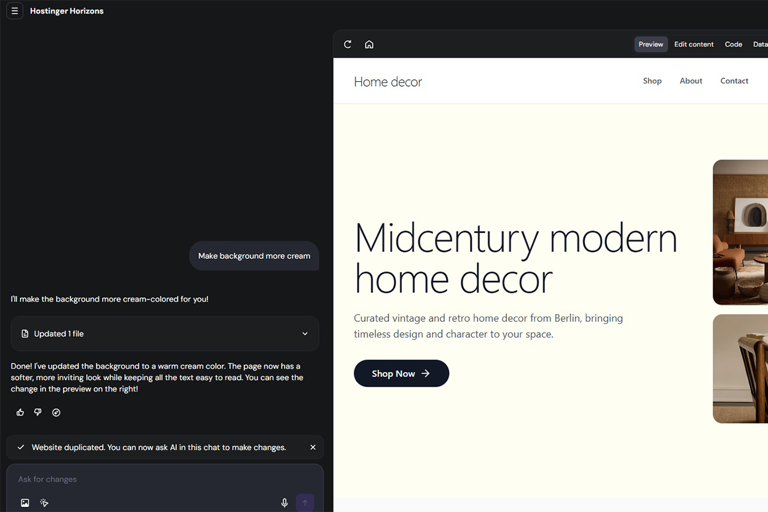768x512 pixels.
Task: Open the Code tab
Action: pyautogui.click(x=733, y=44)
